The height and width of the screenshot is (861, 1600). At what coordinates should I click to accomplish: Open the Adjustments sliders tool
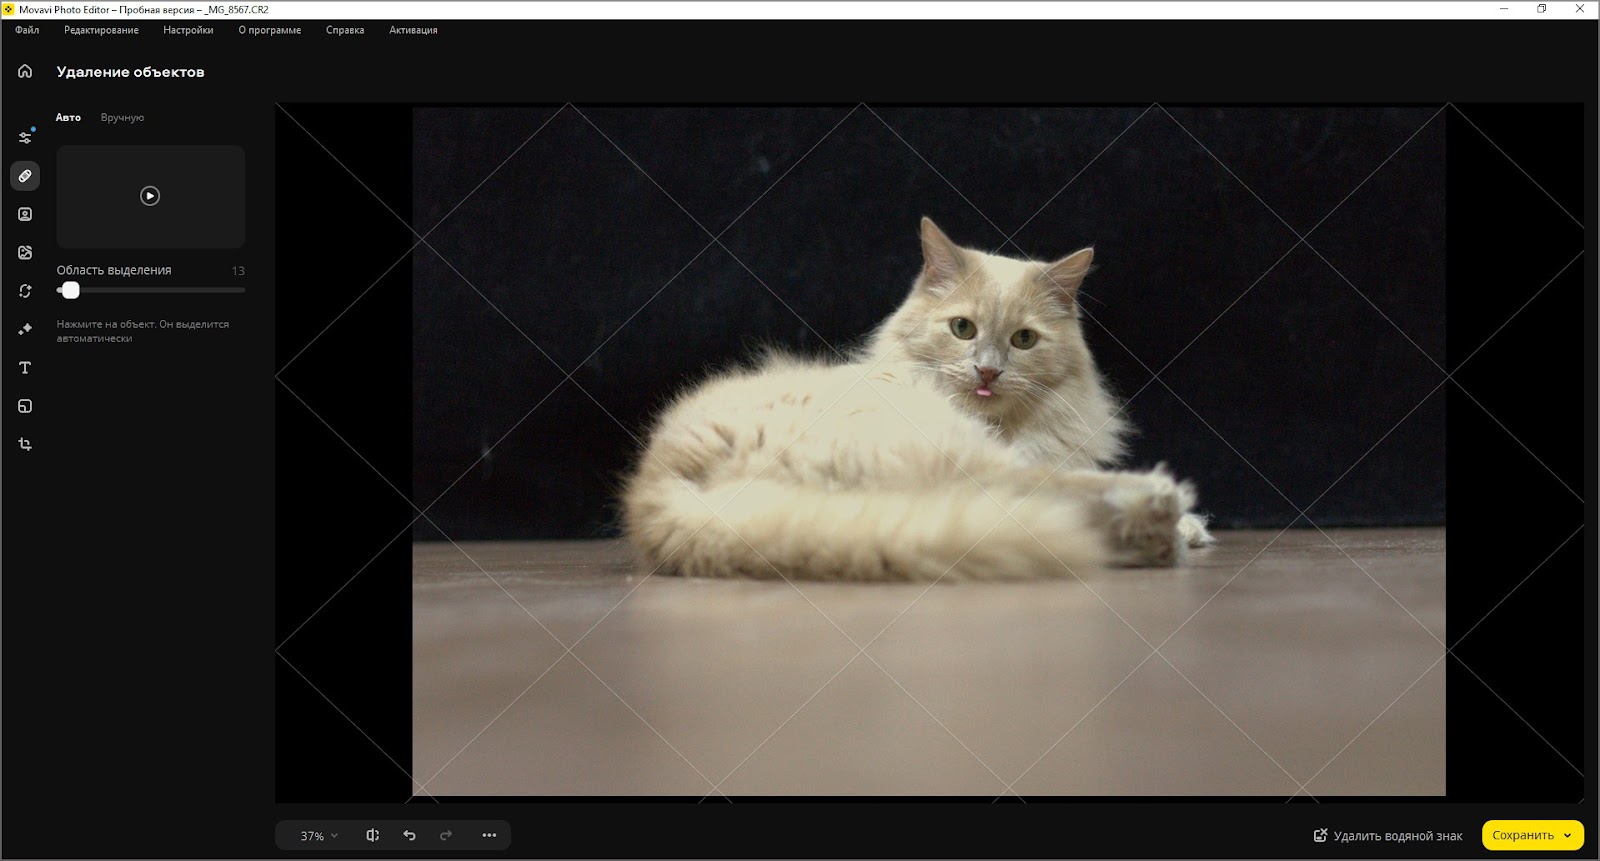point(25,137)
